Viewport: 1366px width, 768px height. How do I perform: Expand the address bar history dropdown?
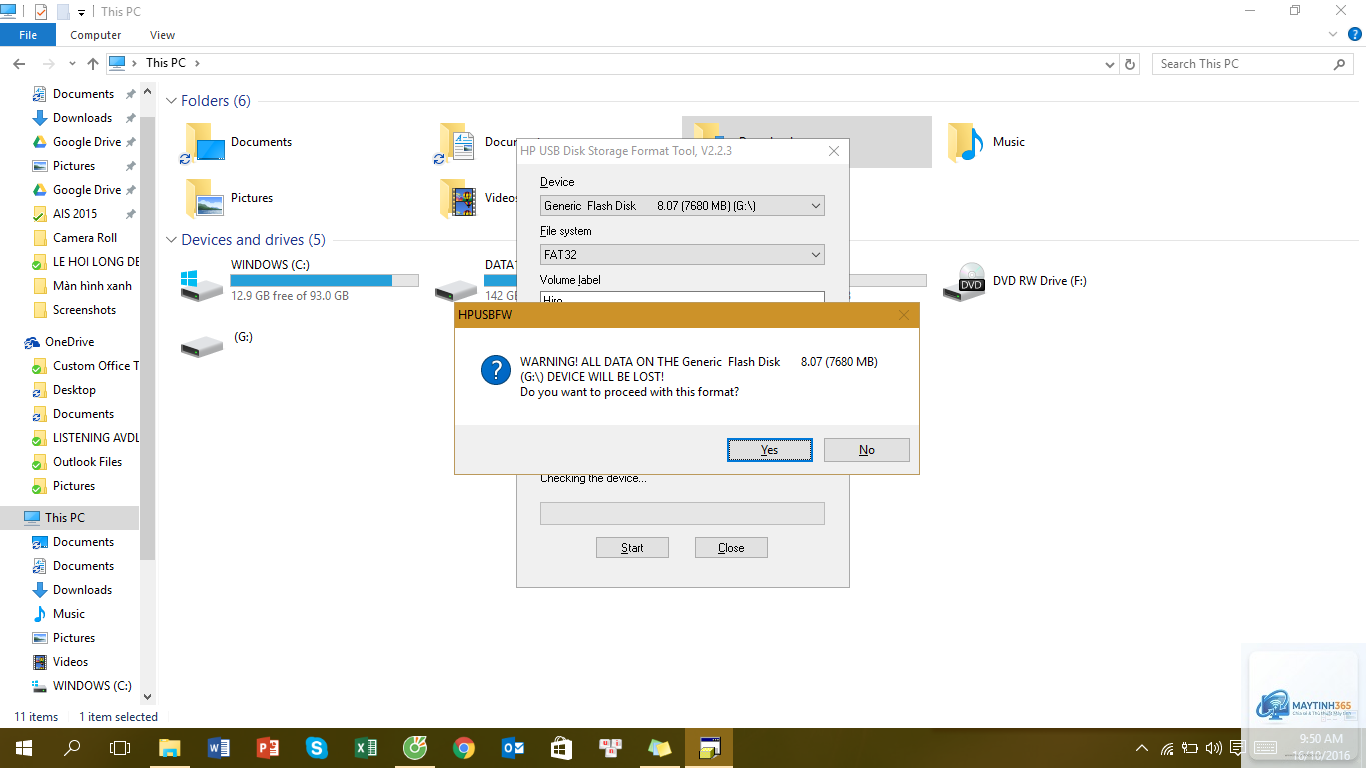pos(1110,64)
